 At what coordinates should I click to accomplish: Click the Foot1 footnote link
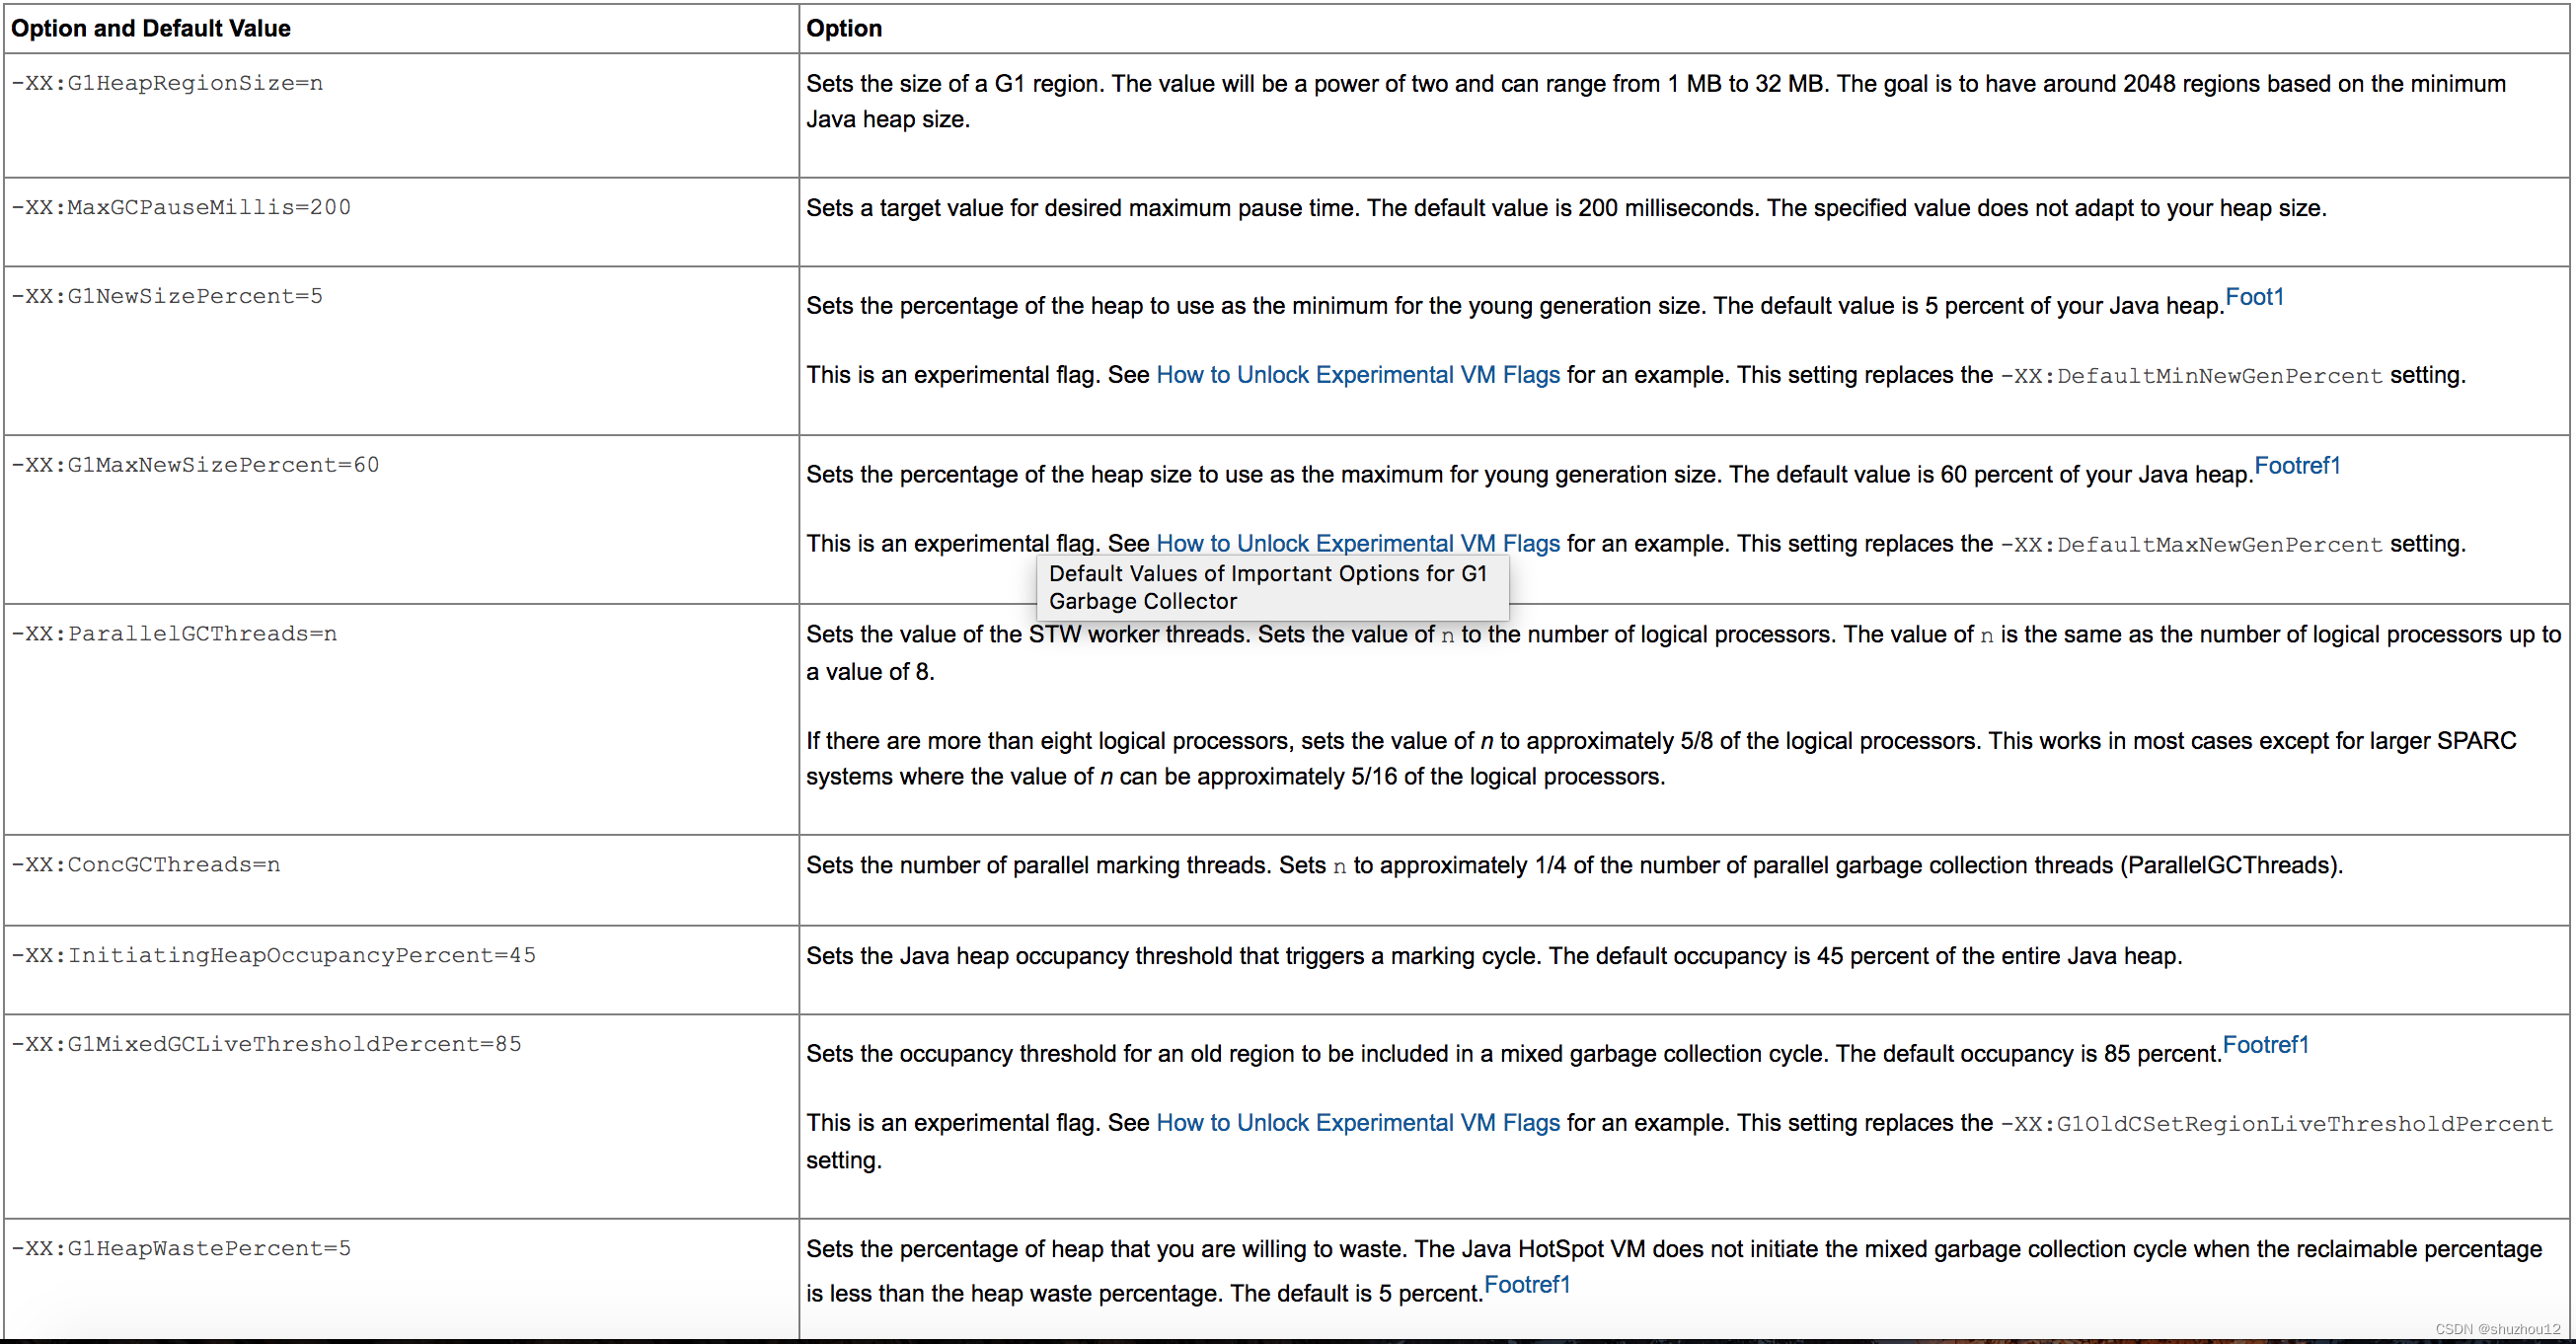(x=2254, y=297)
